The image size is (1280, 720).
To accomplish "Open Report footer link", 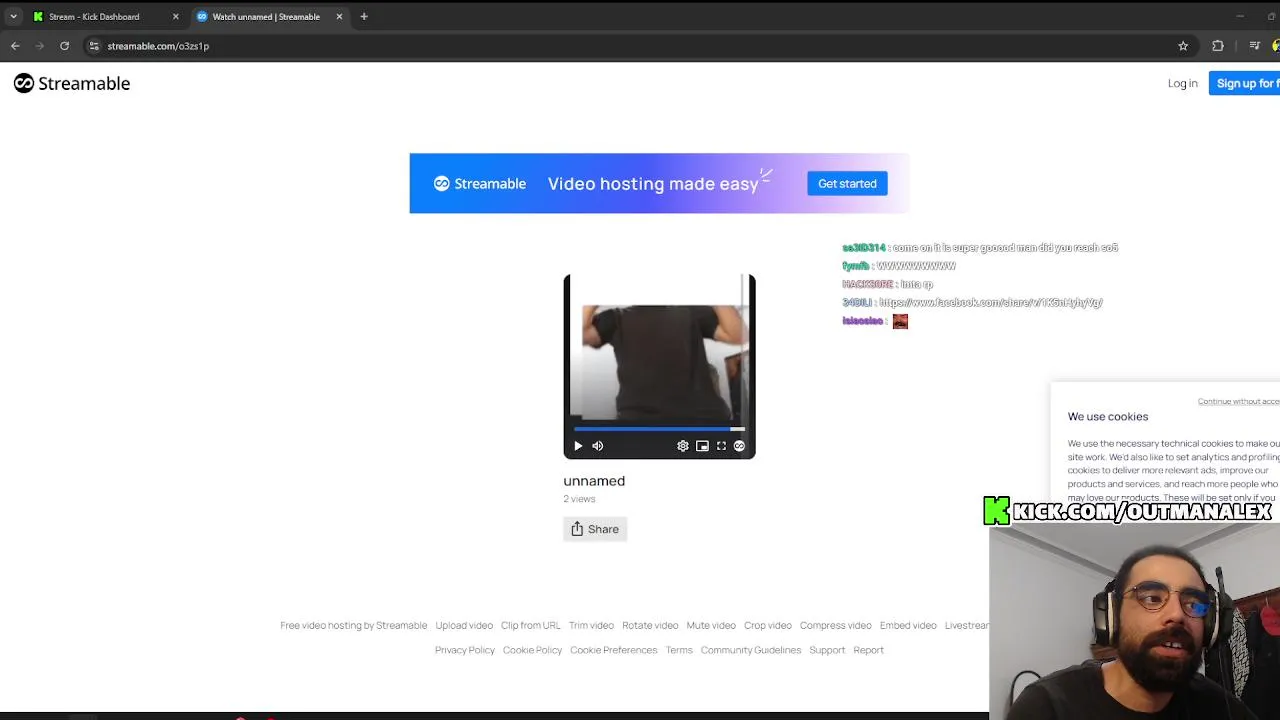I will pyautogui.click(x=869, y=650).
